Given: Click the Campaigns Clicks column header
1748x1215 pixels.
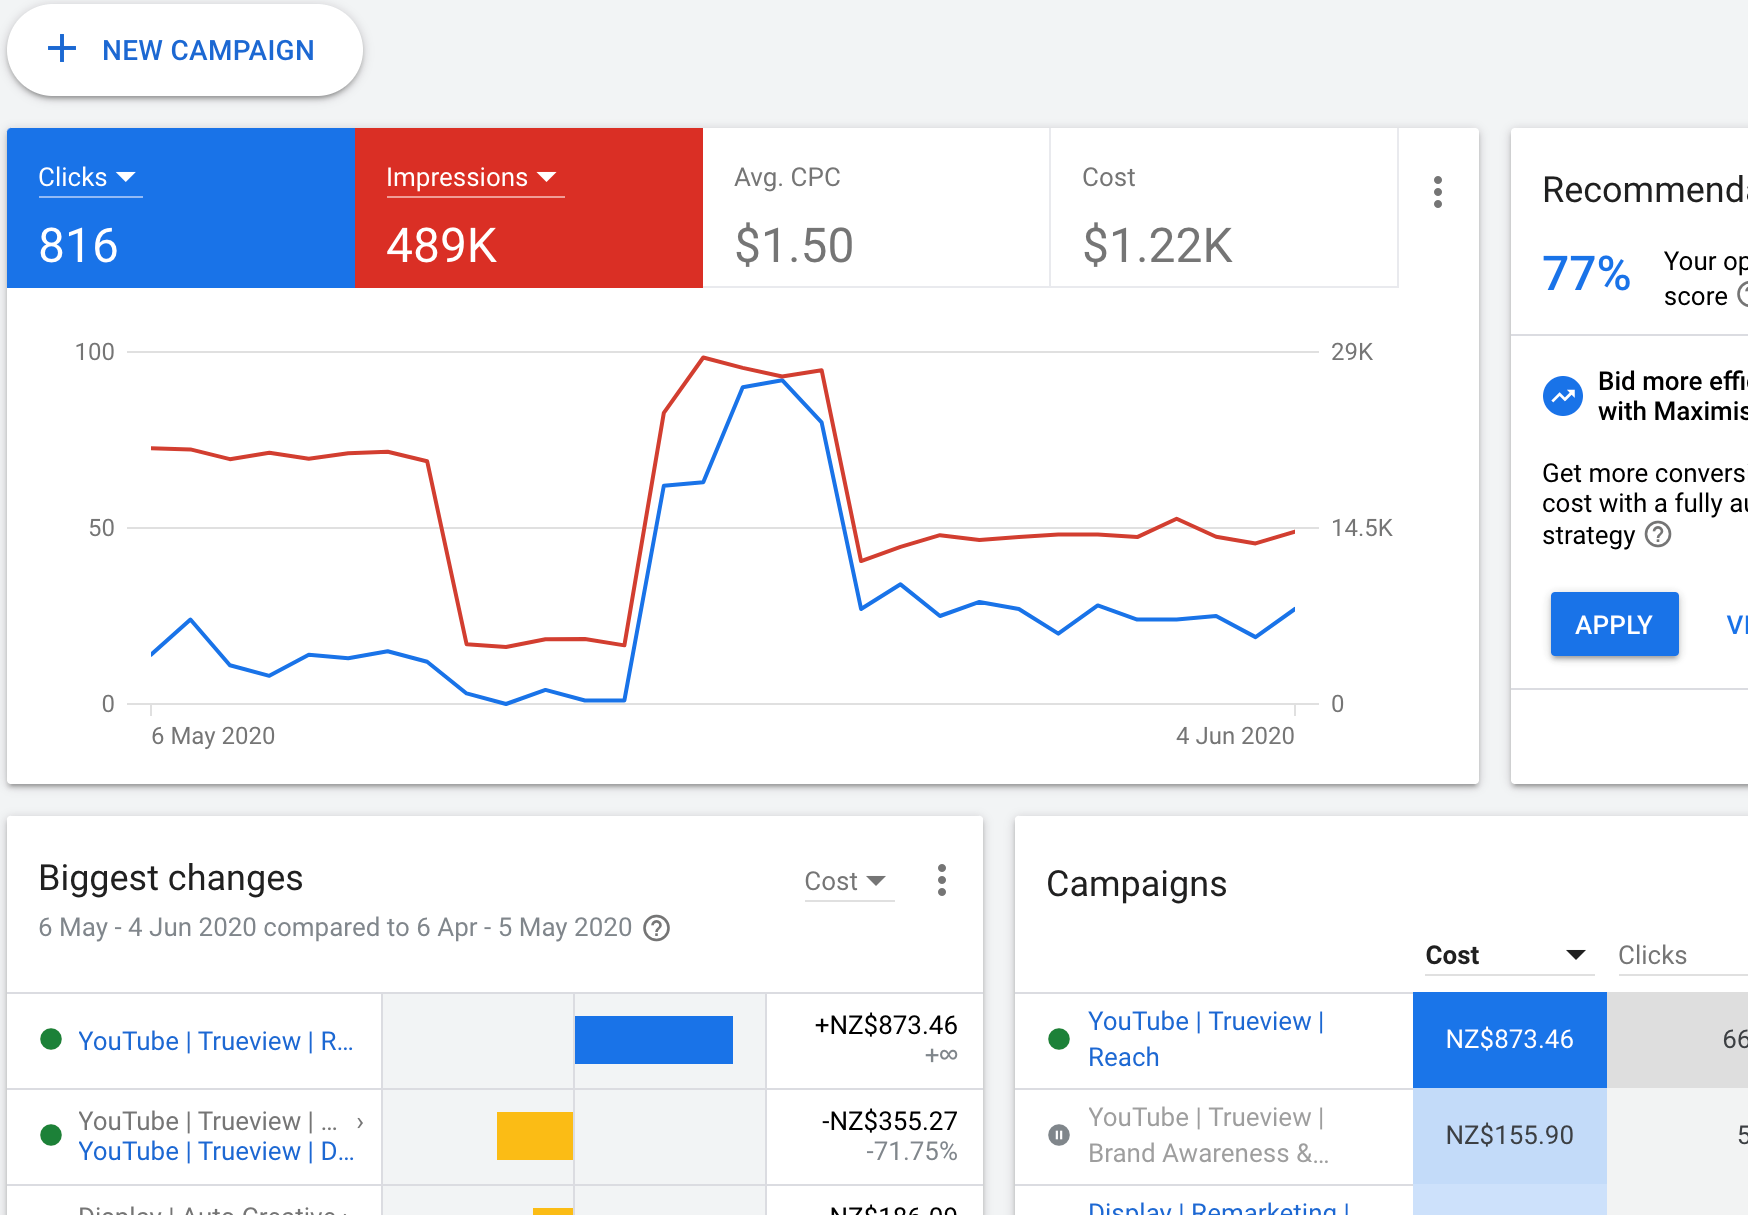Looking at the screenshot, I should click(x=1652, y=955).
